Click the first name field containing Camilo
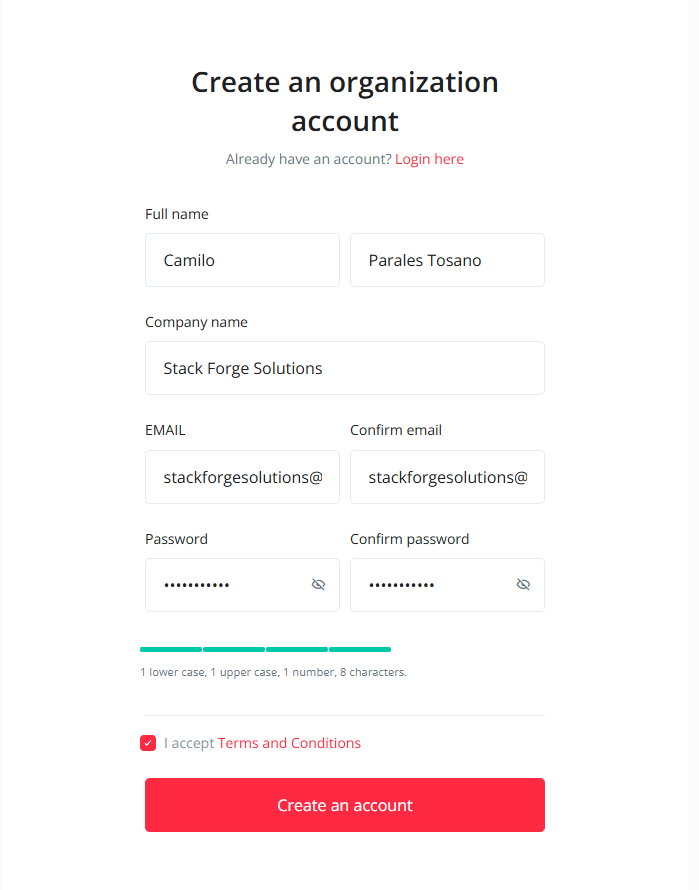The image size is (699, 890). click(242, 260)
